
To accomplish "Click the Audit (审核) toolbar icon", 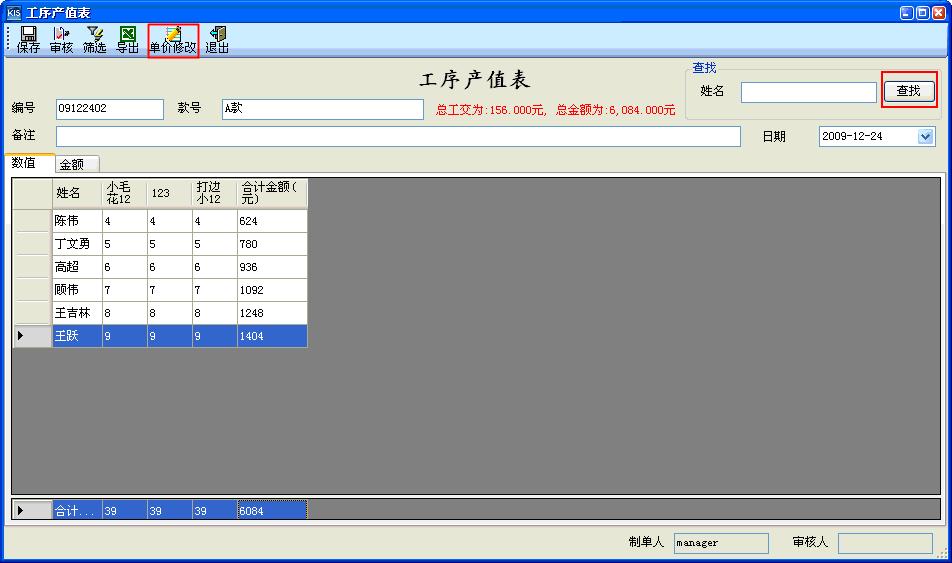I will pos(61,40).
